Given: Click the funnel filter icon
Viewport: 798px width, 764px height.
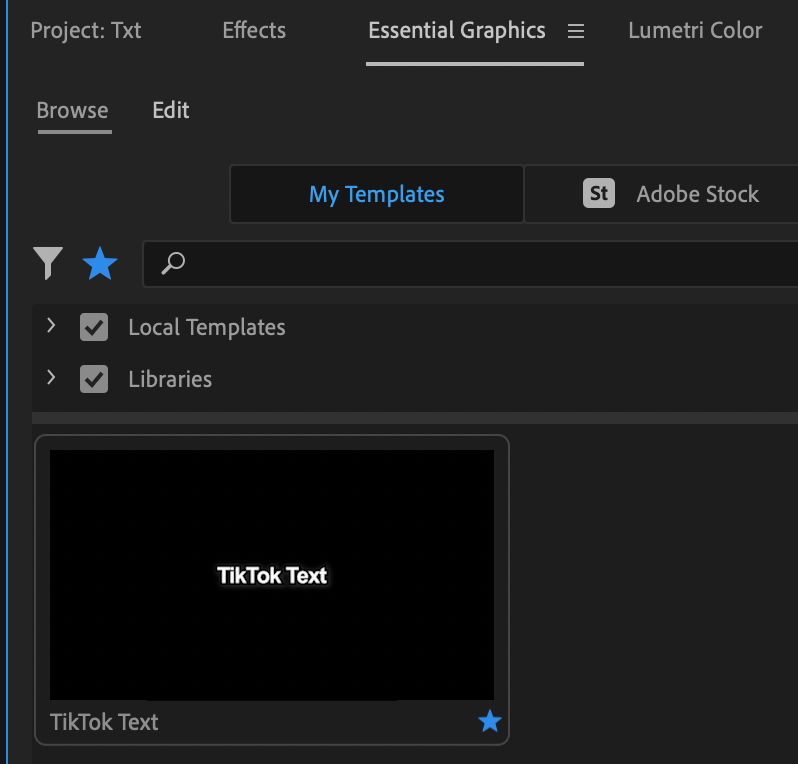Looking at the screenshot, I should [x=48, y=264].
